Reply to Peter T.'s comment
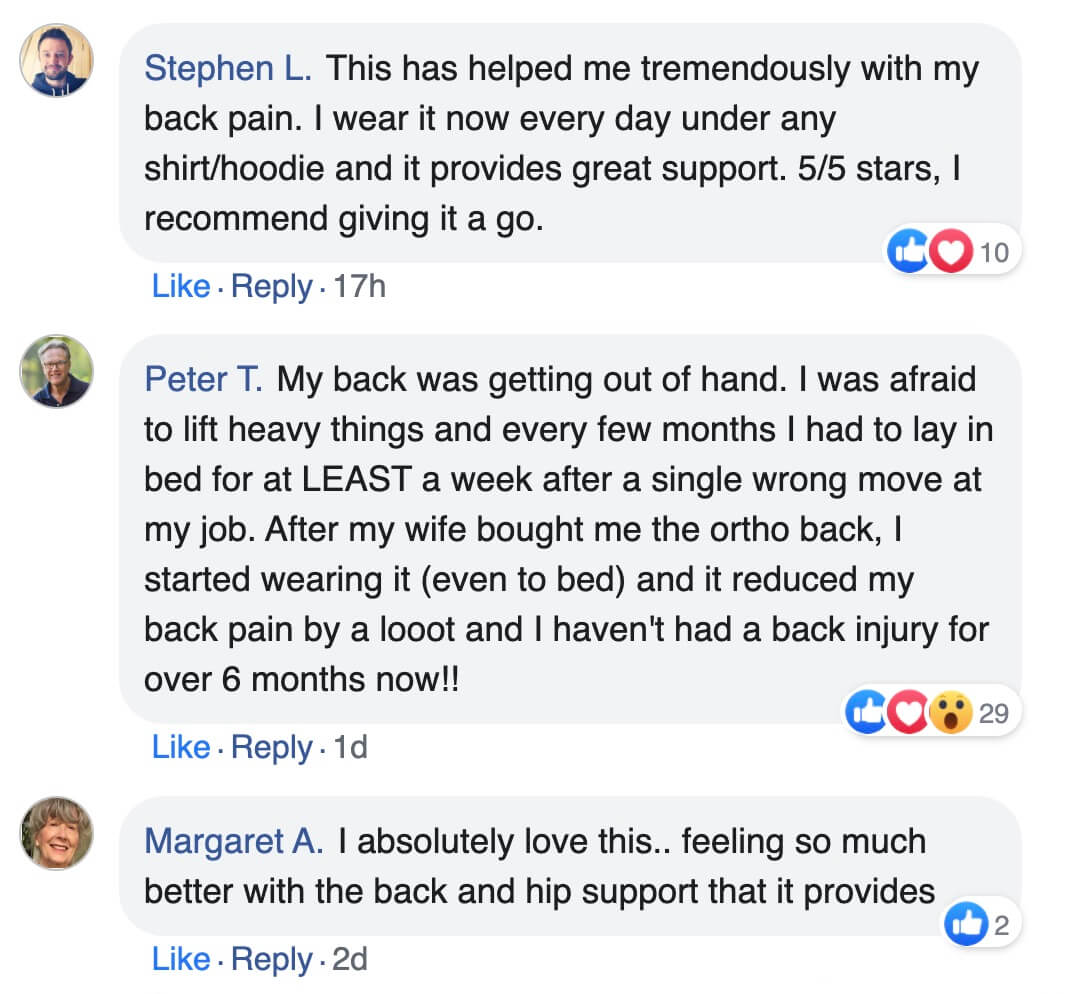Viewport: 1072px width, 994px height. click(x=271, y=747)
